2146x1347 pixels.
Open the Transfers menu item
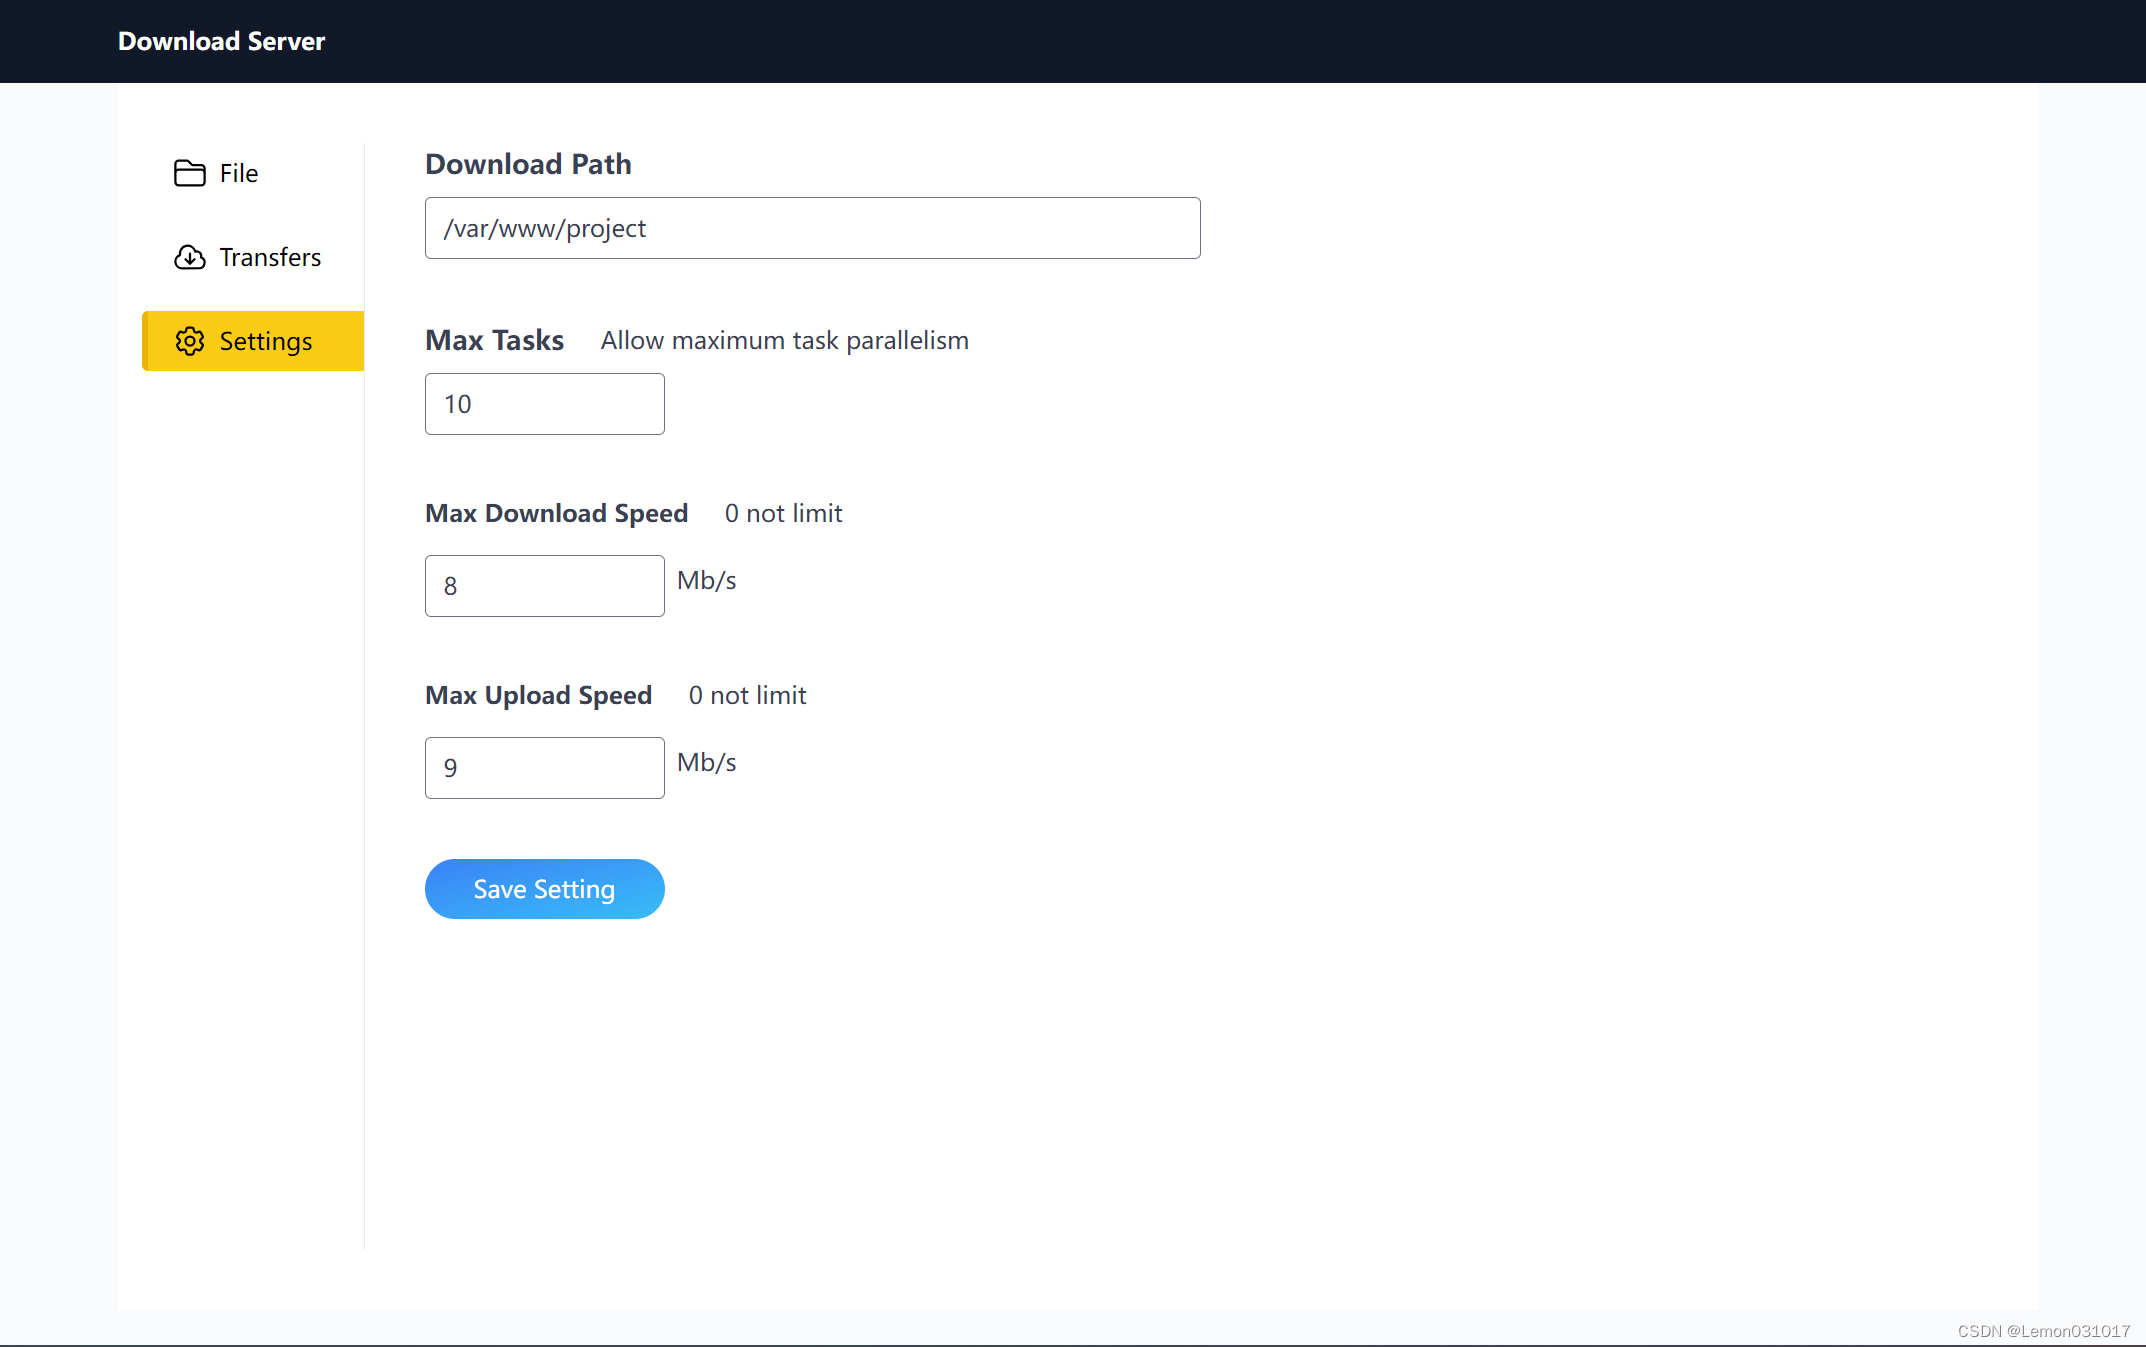(x=269, y=257)
